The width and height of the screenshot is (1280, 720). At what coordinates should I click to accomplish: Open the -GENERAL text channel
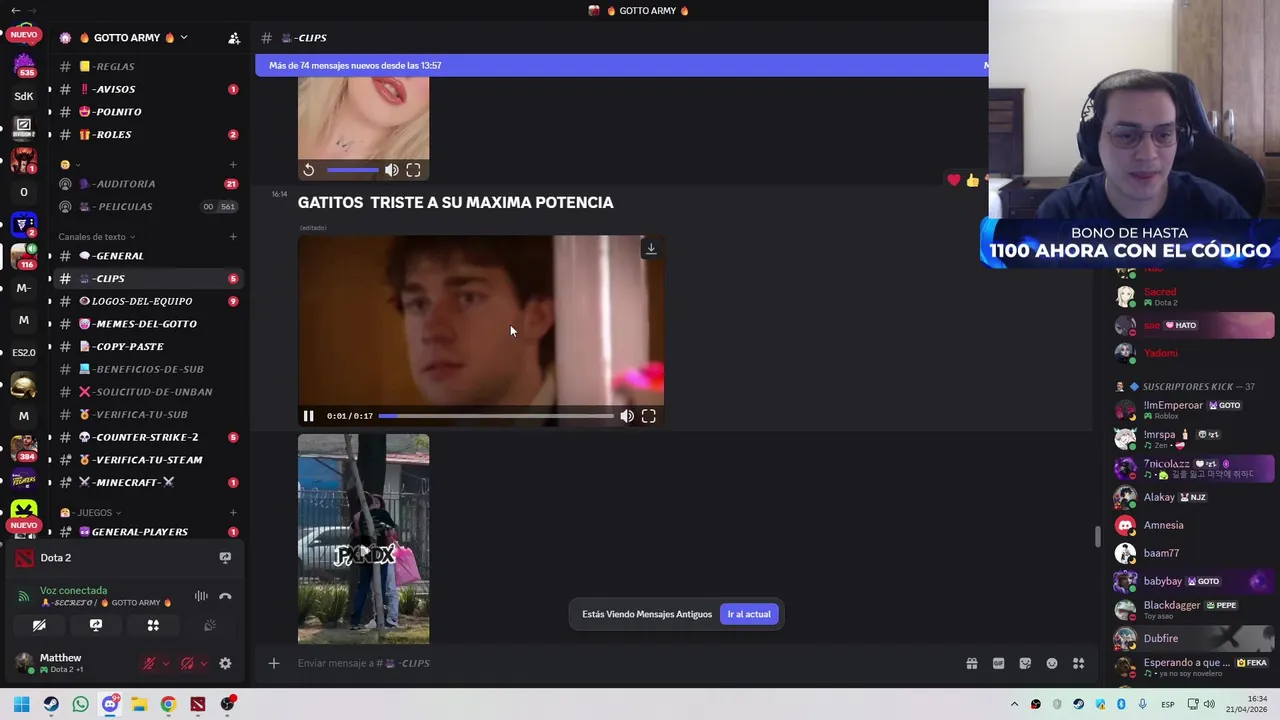coord(148,256)
